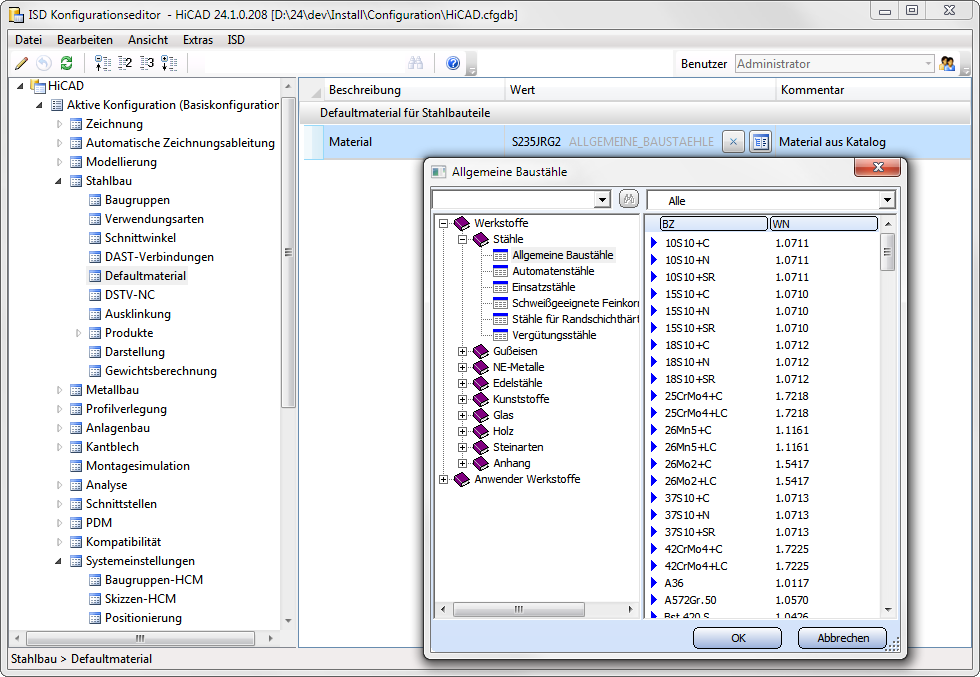Click the Baugruppen table icon in the left tree
Image resolution: width=980 pixels, height=677 pixels.
pyautogui.click(x=95, y=200)
